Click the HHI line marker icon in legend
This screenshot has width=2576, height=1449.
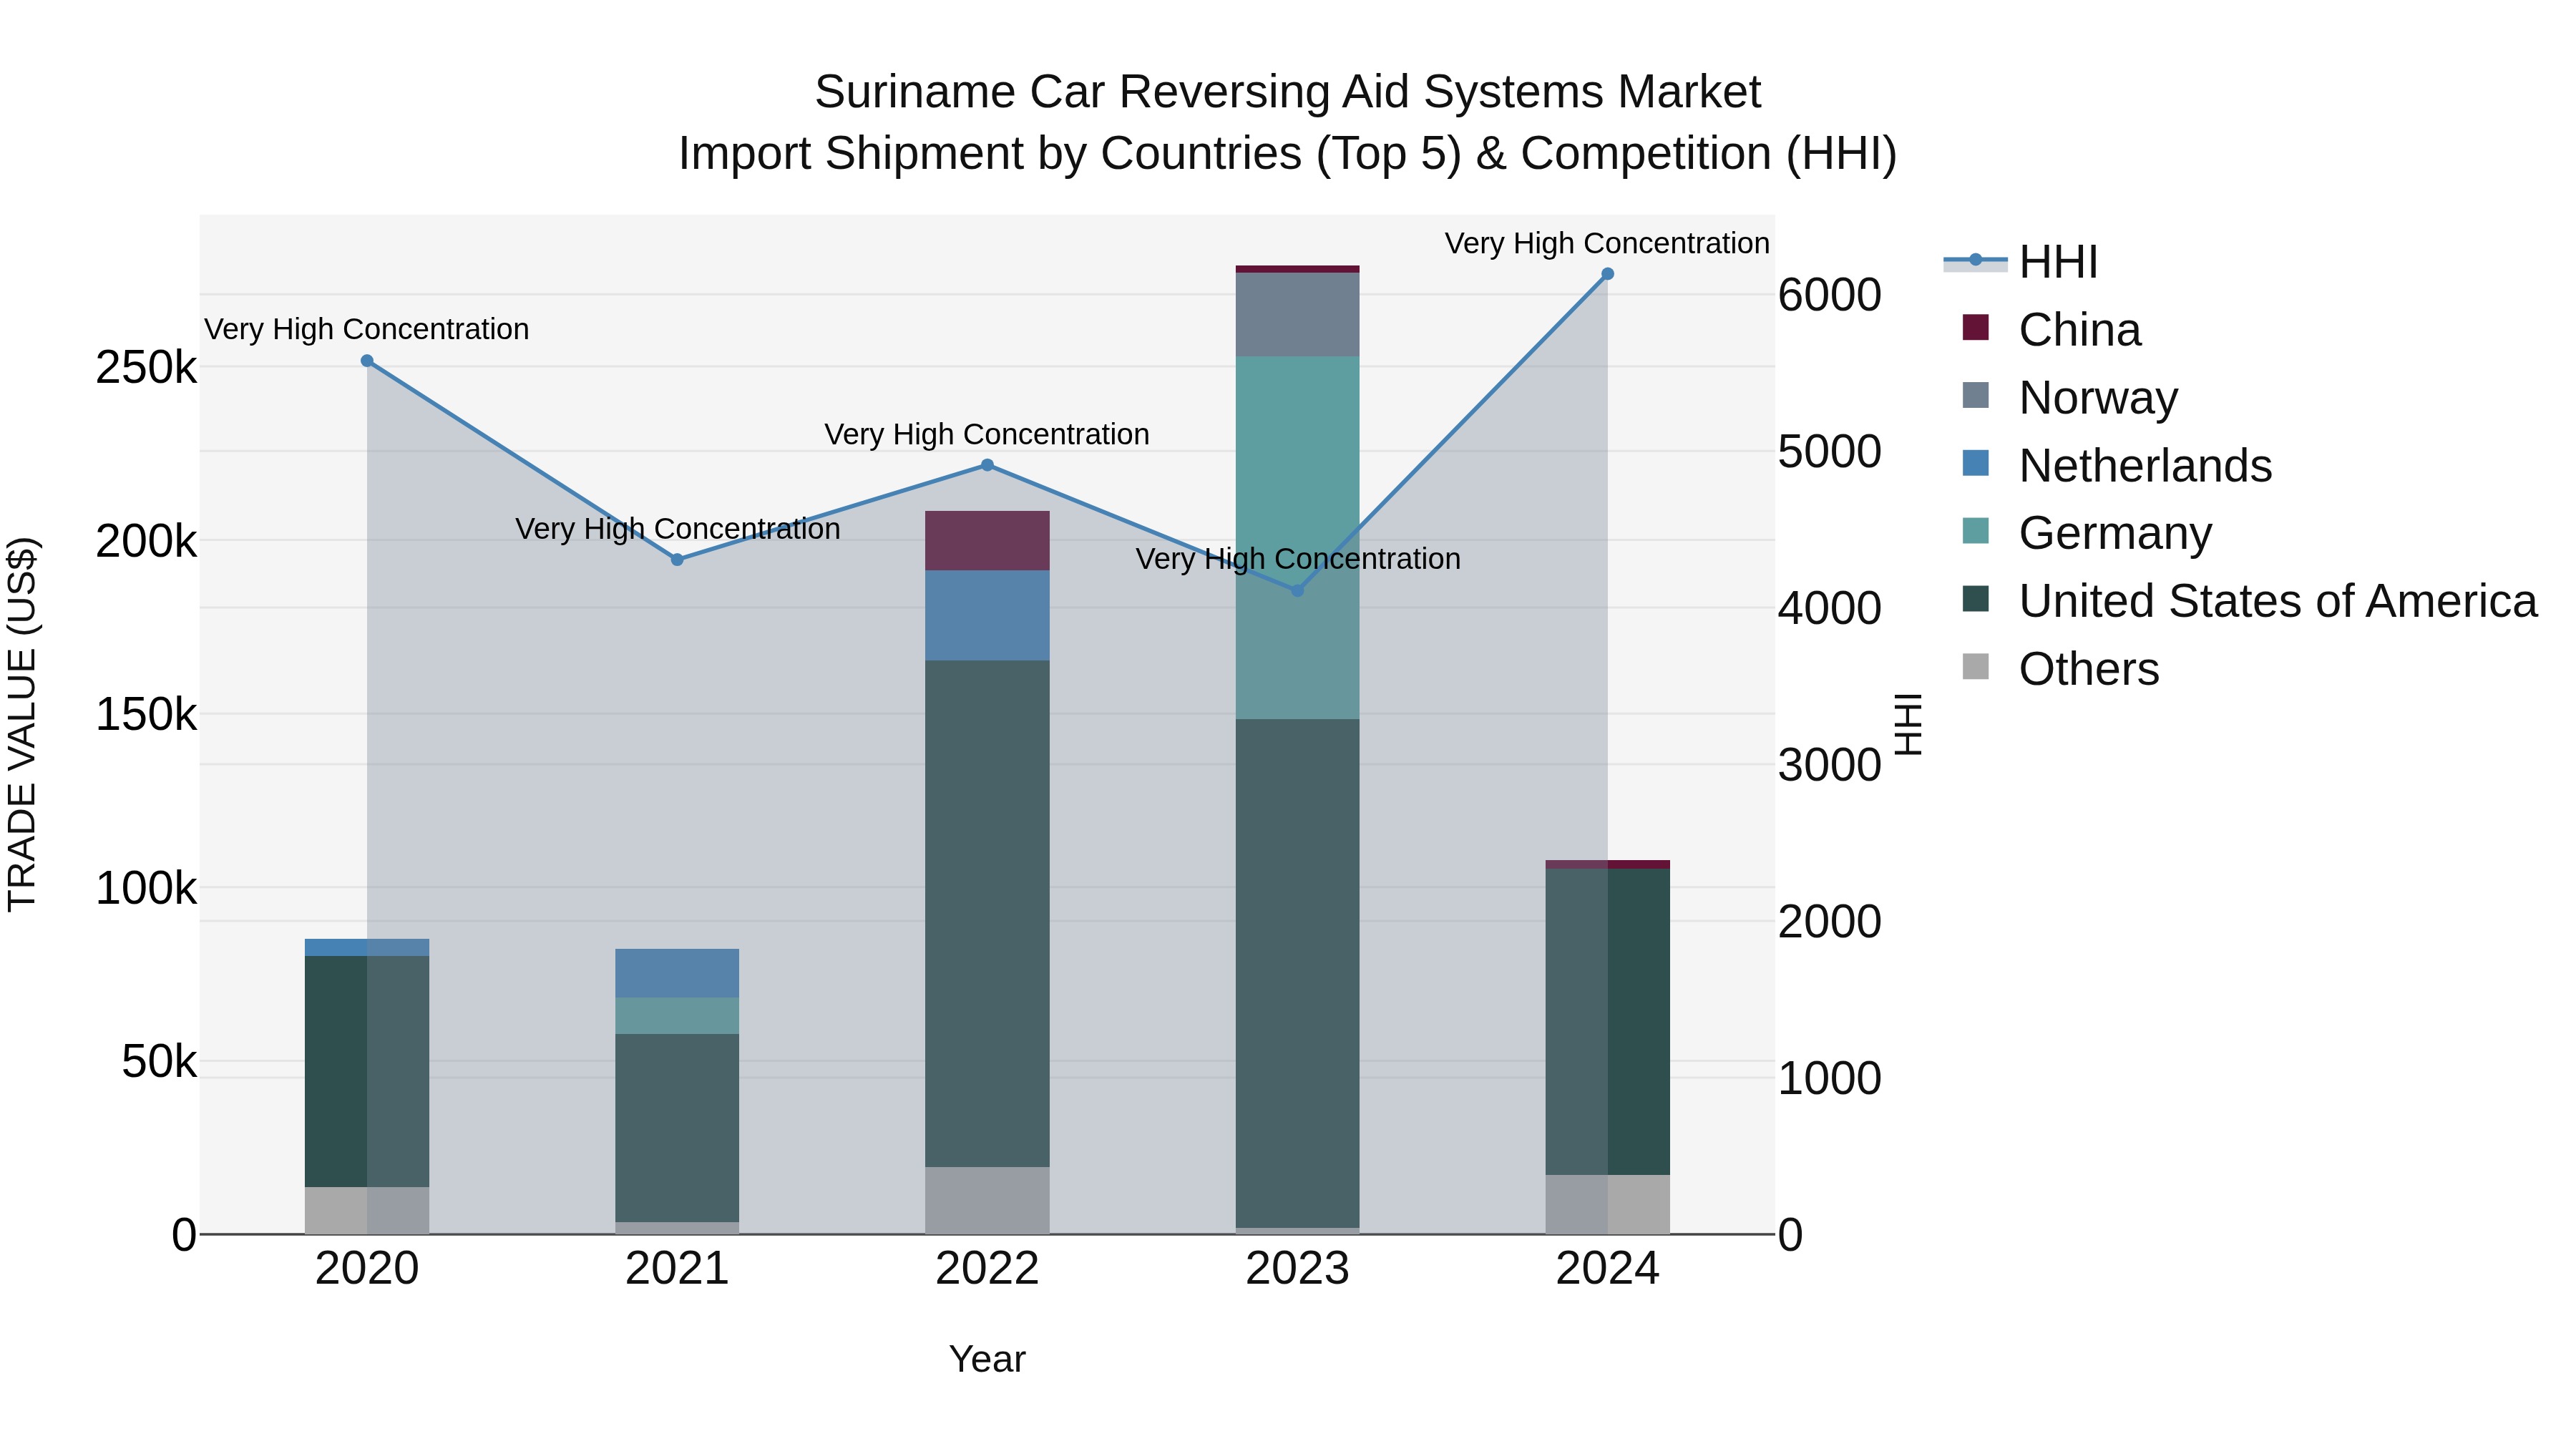pyautogui.click(x=1975, y=261)
